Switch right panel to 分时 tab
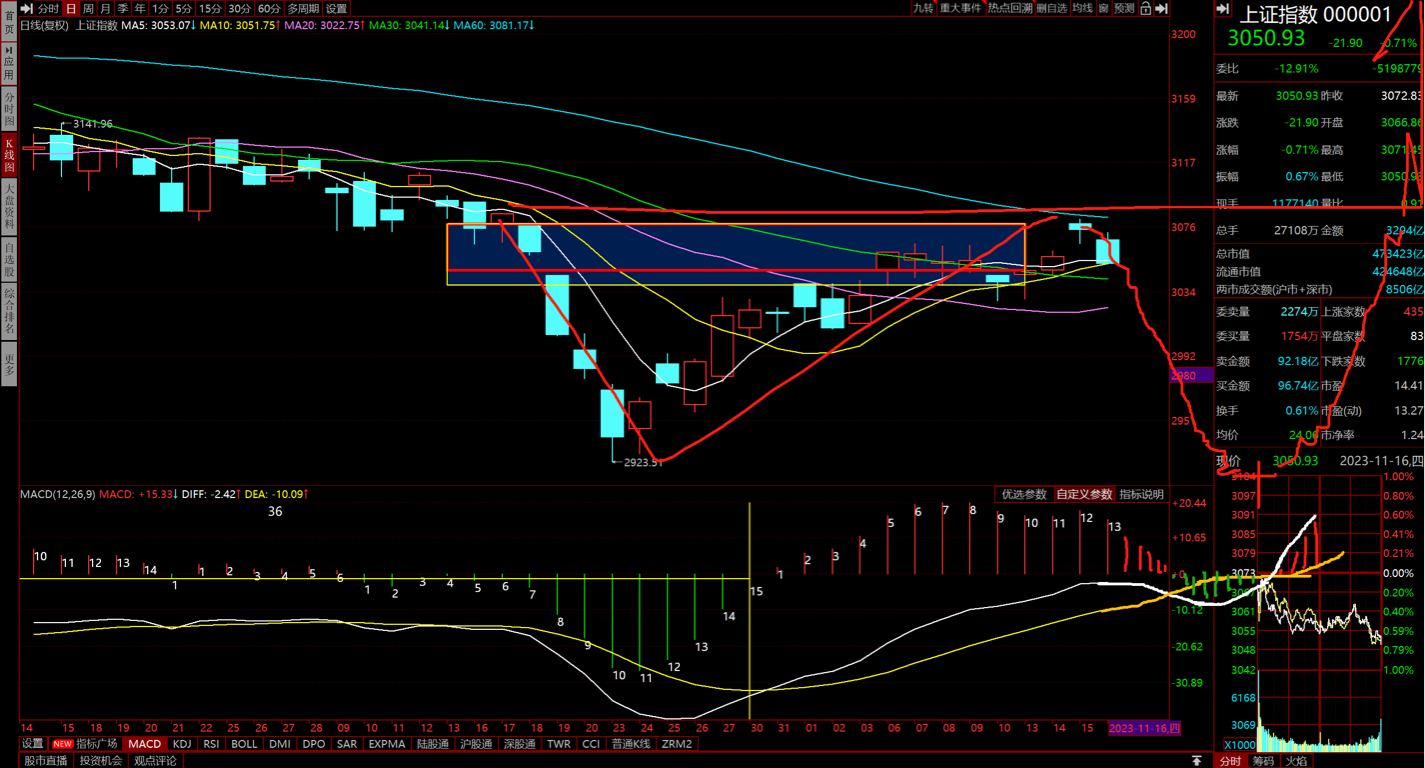The image size is (1425, 768). point(1230,761)
